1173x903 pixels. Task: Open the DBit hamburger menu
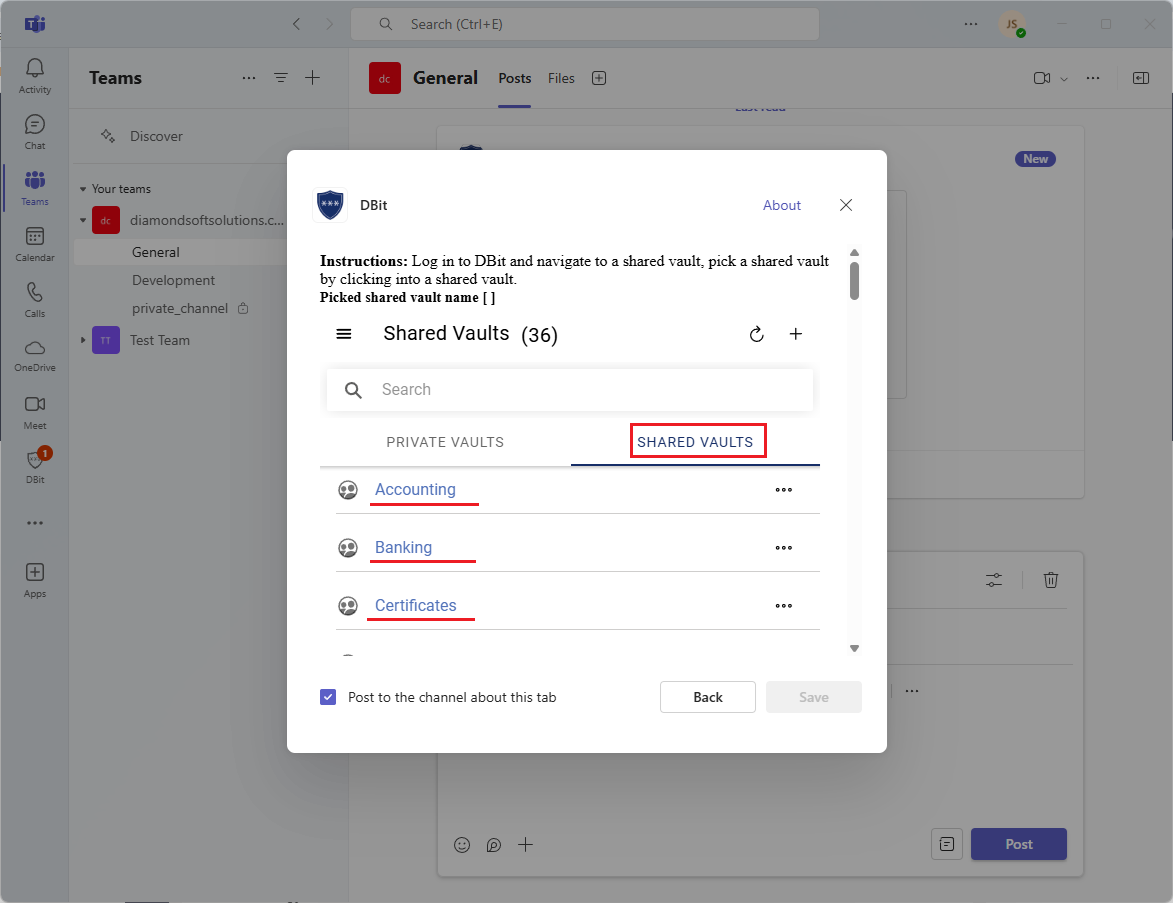tap(344, 334)
